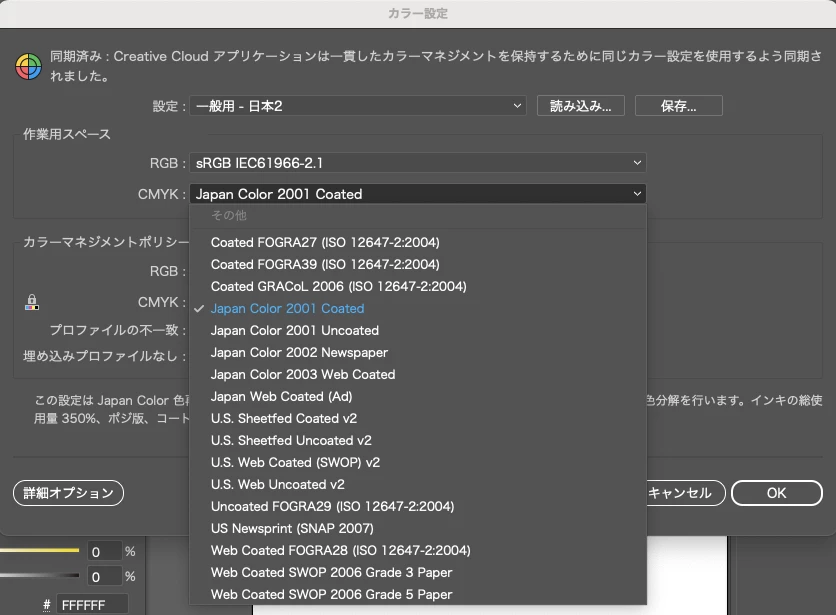Open the 設定 preset dropdown
Screen dimensions: 836x615
(358, 106)
